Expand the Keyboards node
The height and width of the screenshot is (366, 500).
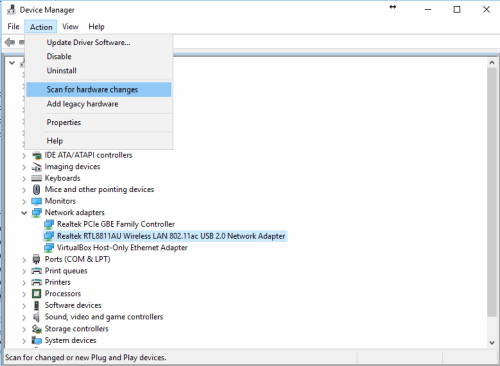coord(24,179)
